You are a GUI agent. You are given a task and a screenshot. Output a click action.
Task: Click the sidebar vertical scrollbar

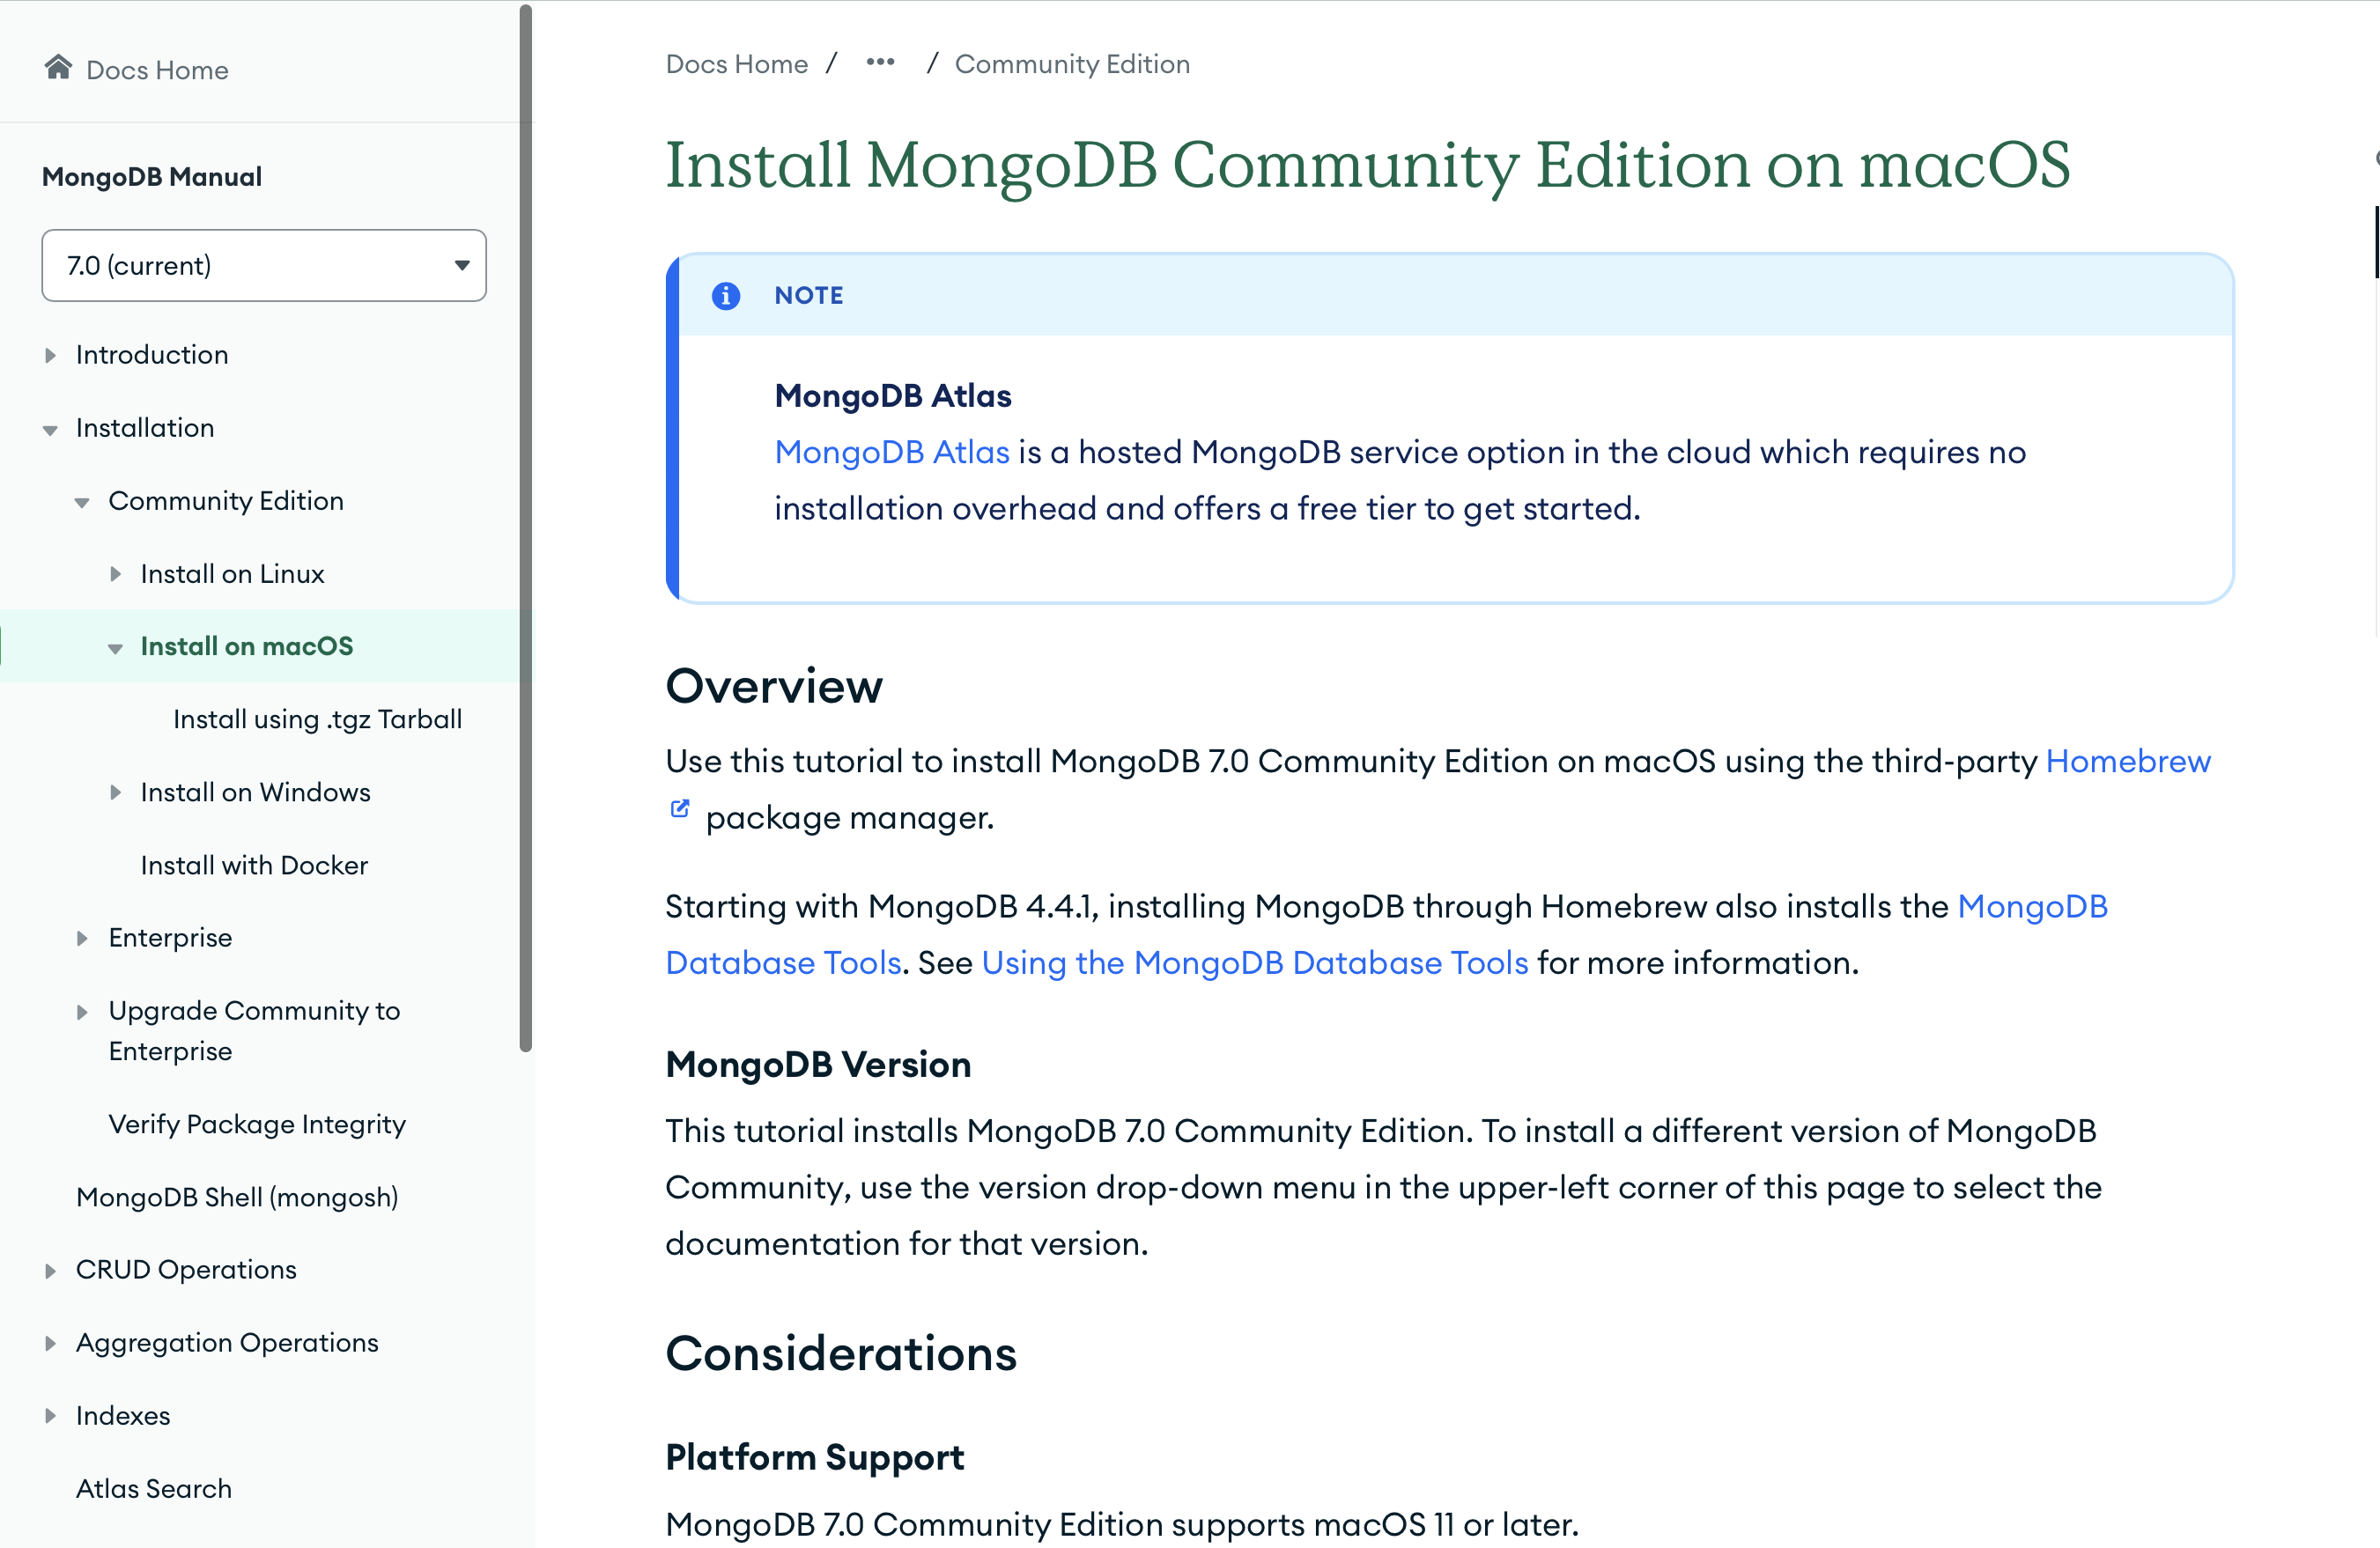pyautogui.click(x=526, y=528)
